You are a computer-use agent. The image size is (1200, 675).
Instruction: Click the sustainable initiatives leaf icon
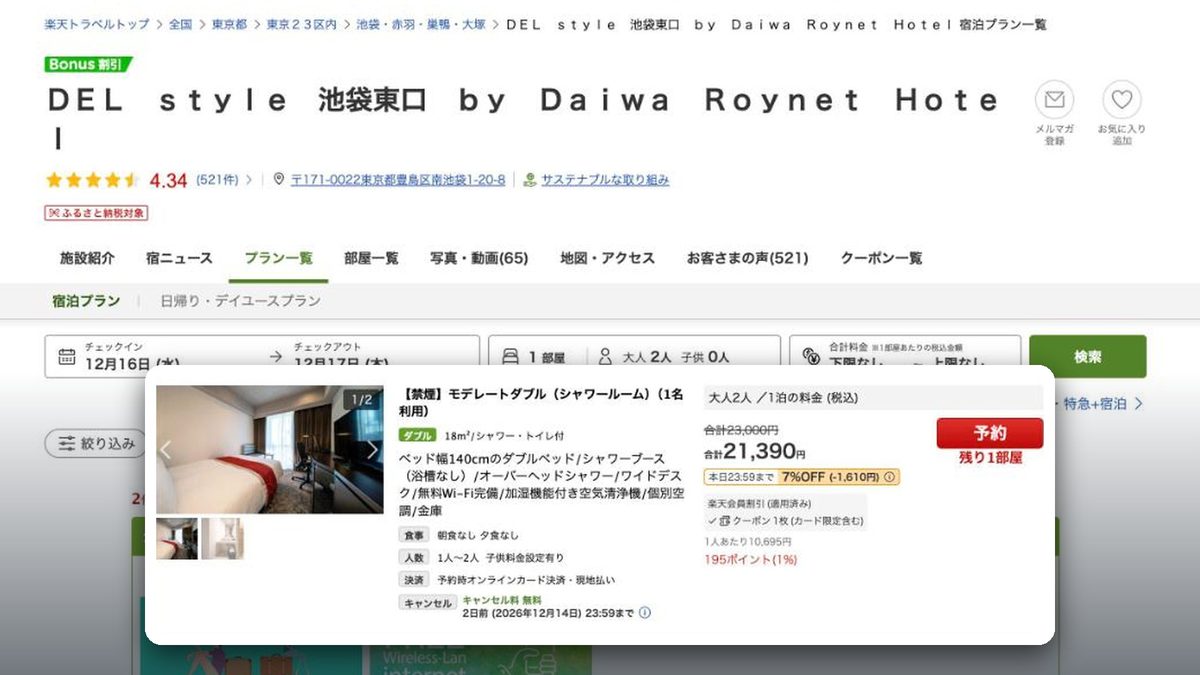tap(530, 180)
